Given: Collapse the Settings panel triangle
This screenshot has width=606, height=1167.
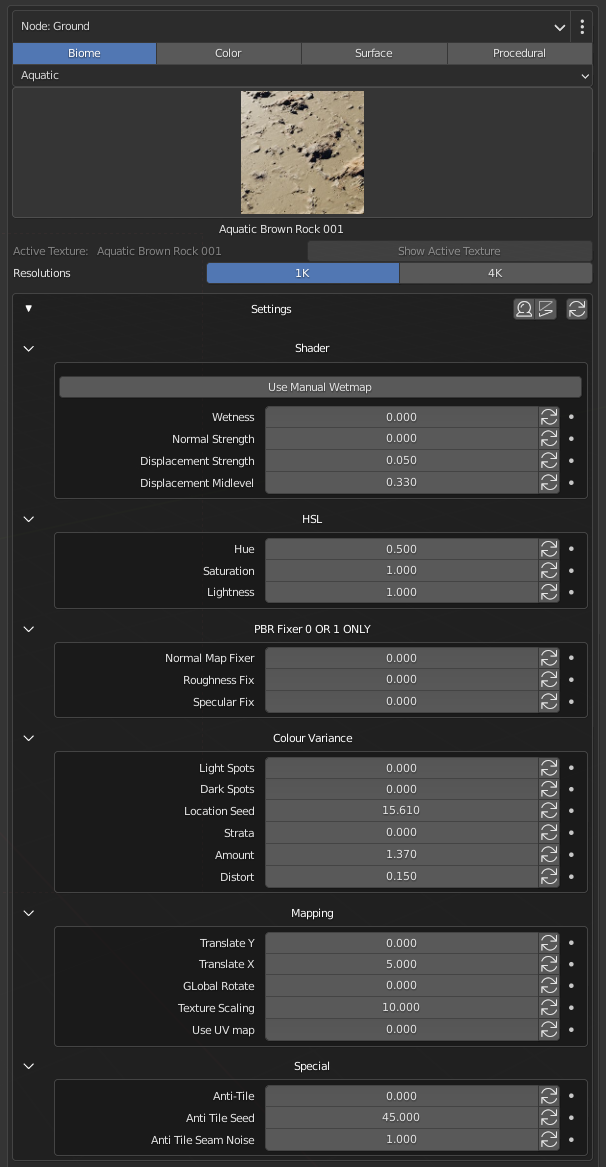Looking at the screenshot, I should [29, 308].
